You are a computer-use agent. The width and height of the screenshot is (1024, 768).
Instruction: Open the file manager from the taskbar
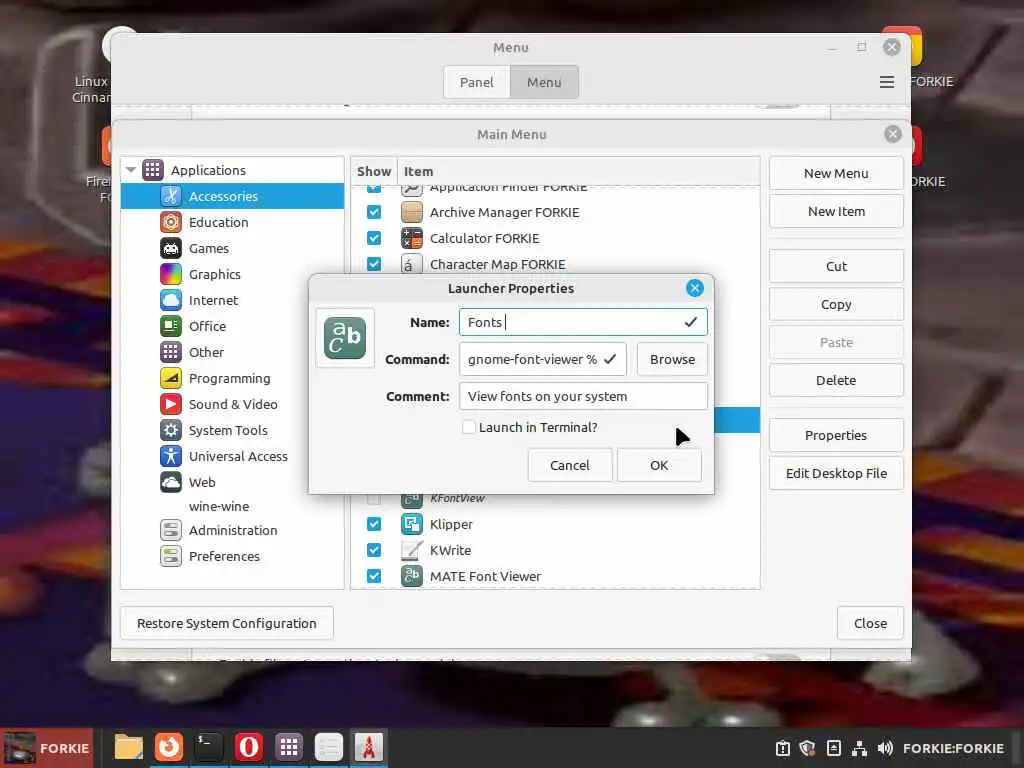tap(128, 747)
